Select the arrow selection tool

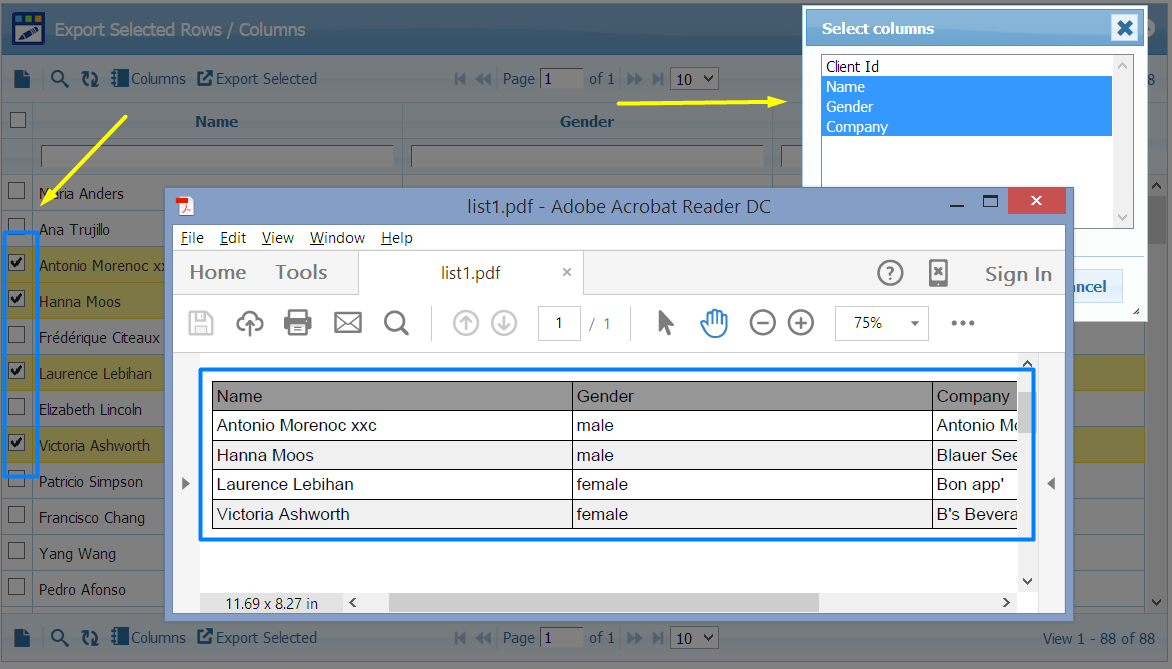665,322
